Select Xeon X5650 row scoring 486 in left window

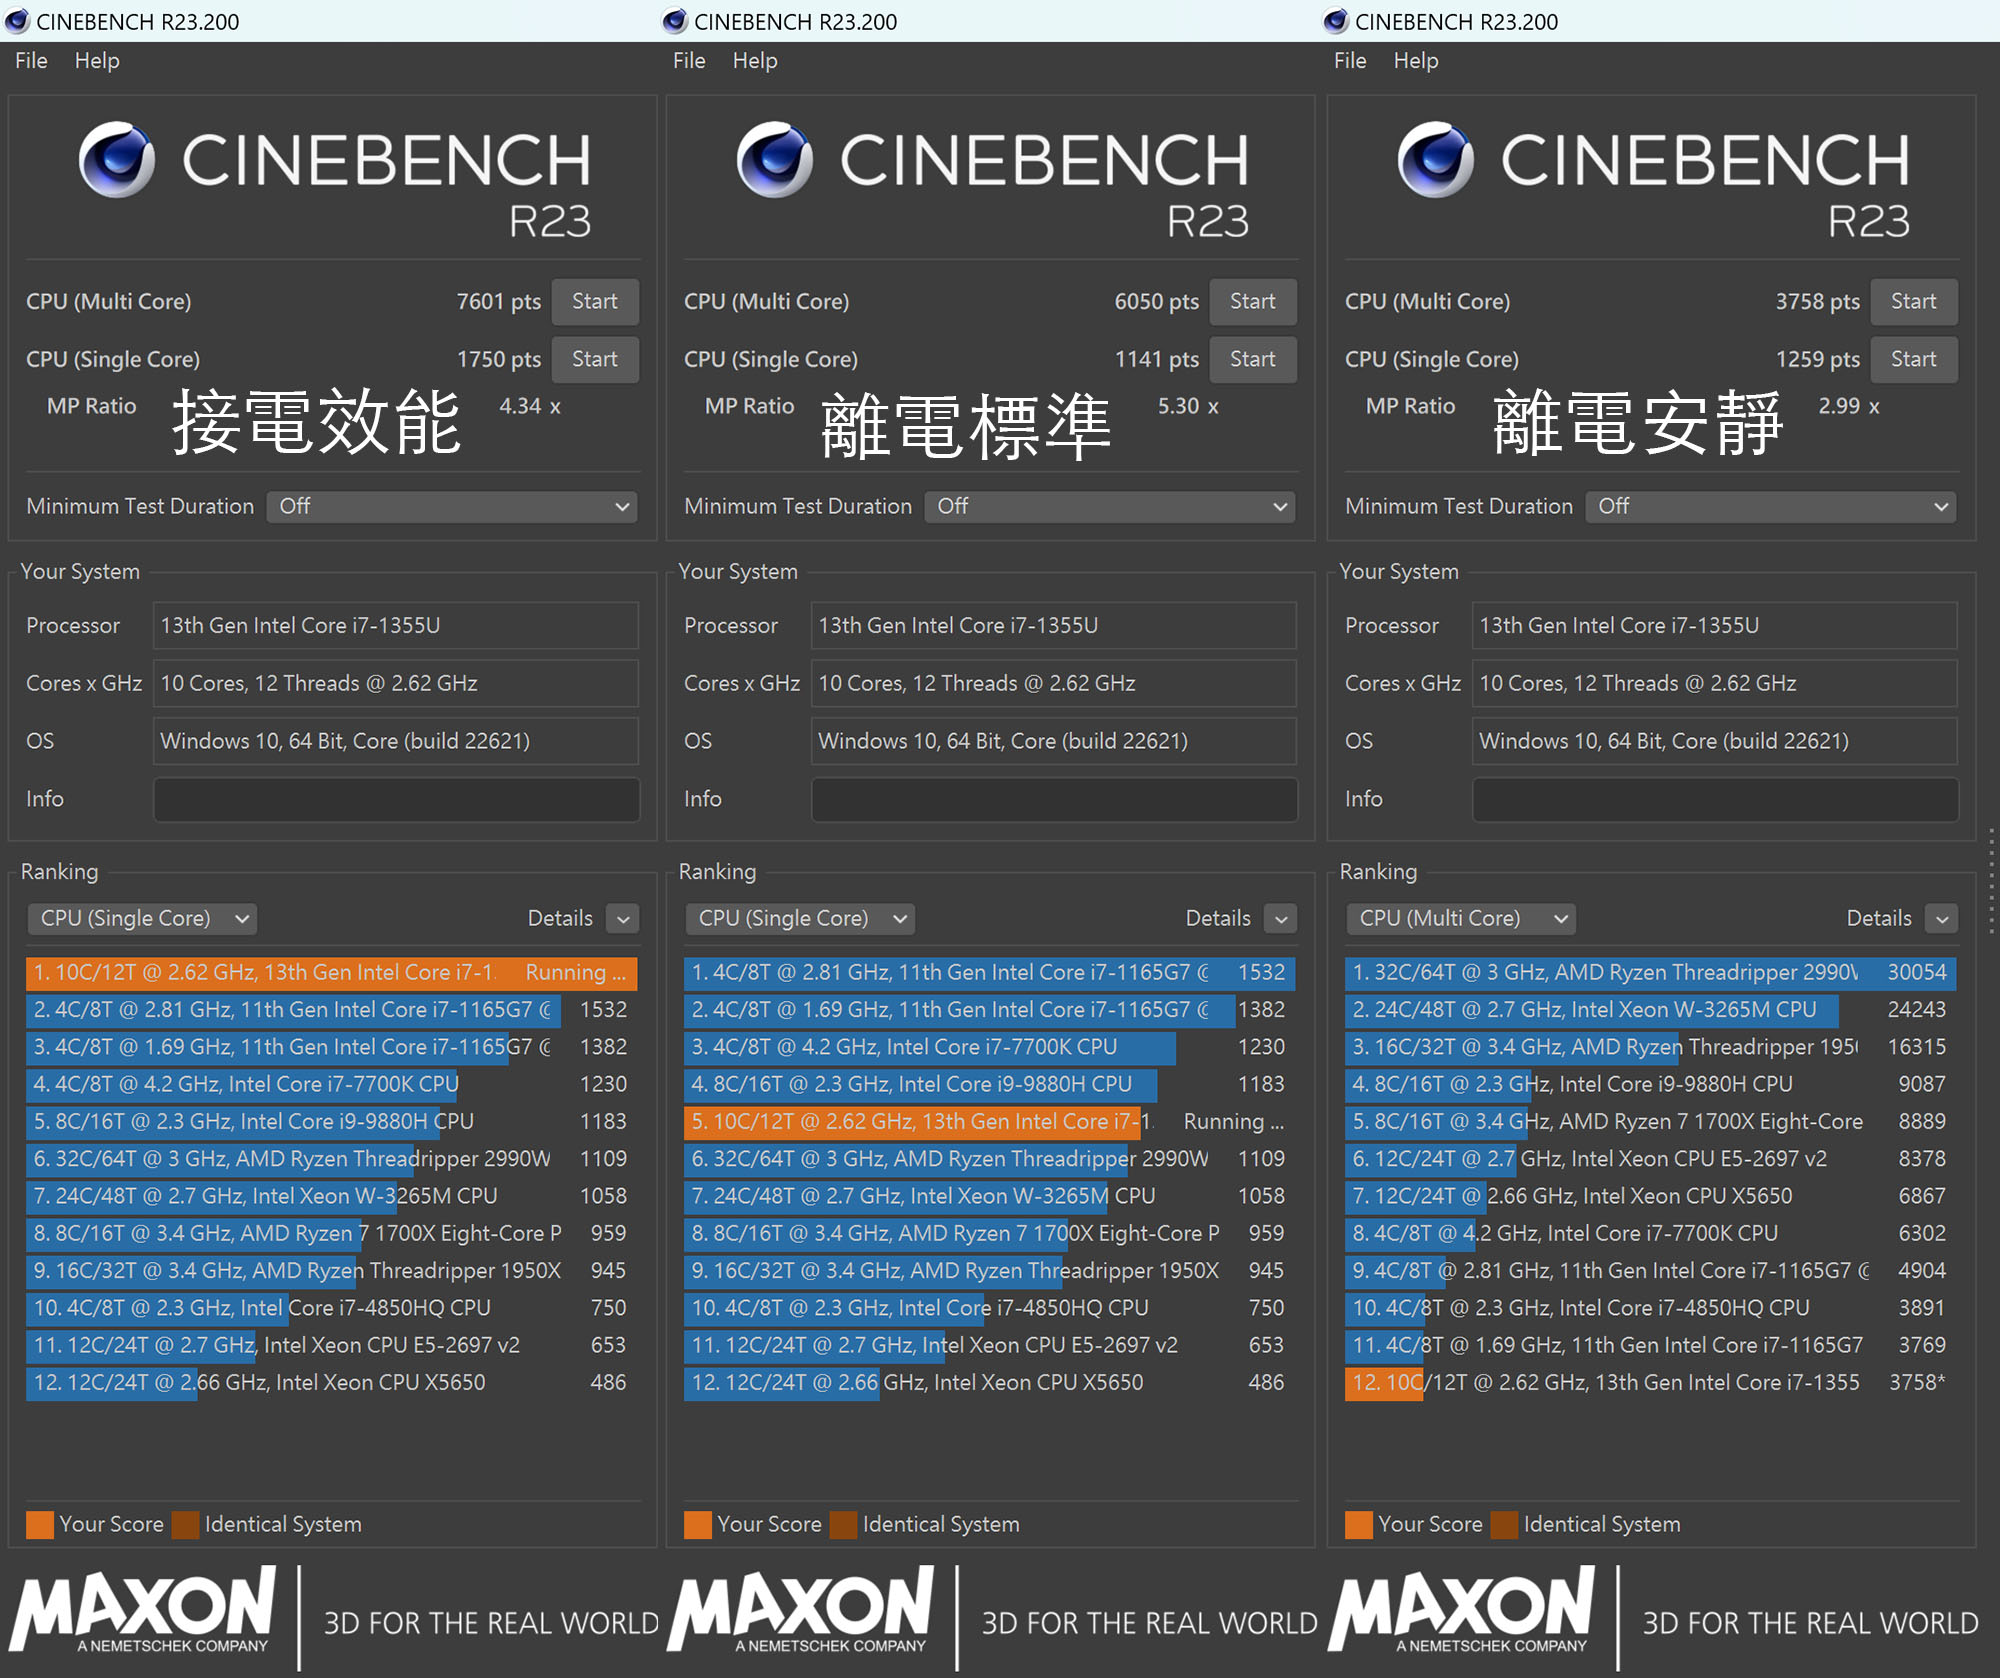(x=332, y=1383)
